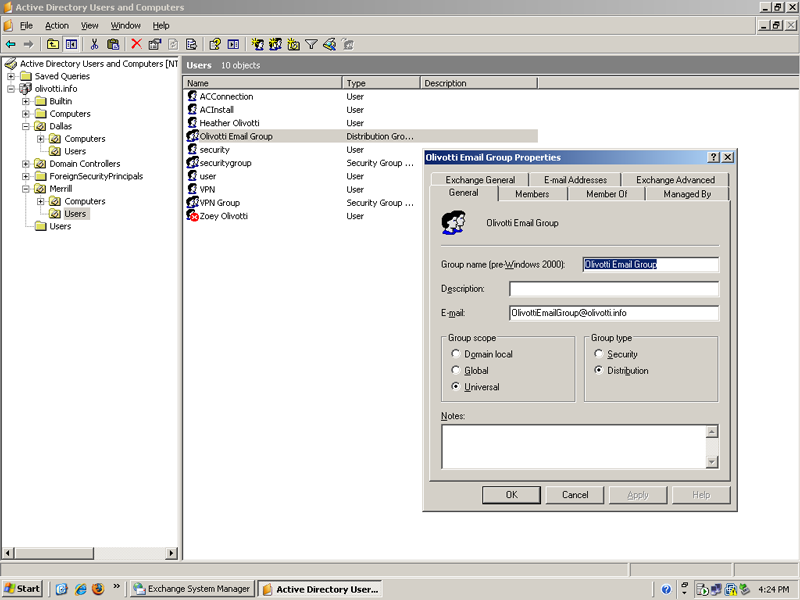Click the Create New Organizational Unit icon
The image size is (800, 600).
pos(293,44)
